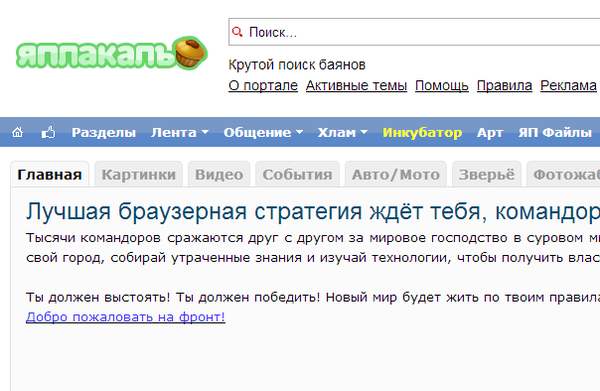
Task: Click the text starting Тысячи командоров сражаются
Action: click(x=313, y=248)
